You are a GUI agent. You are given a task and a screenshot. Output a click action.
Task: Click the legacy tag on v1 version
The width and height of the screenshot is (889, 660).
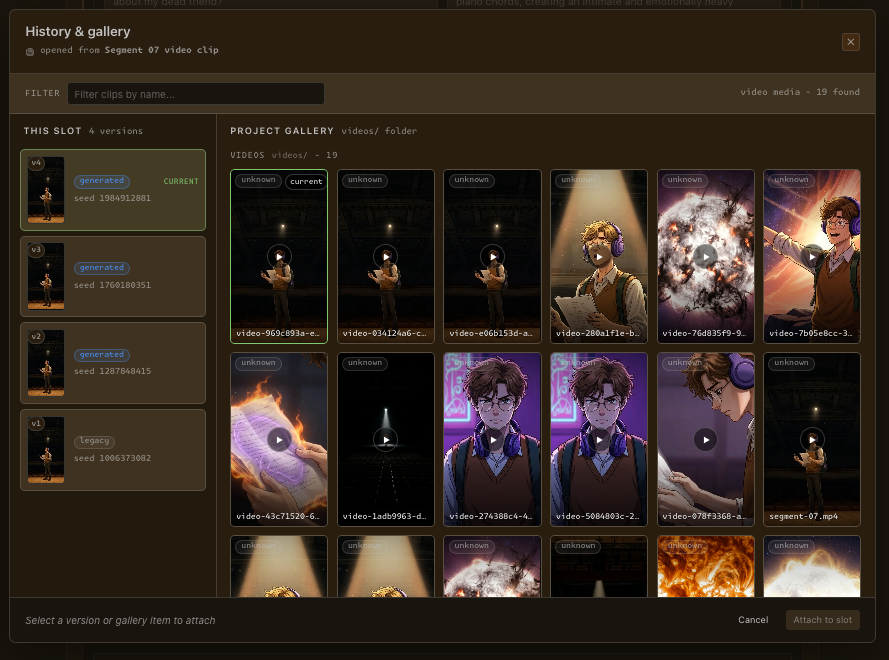pos(94,441)
